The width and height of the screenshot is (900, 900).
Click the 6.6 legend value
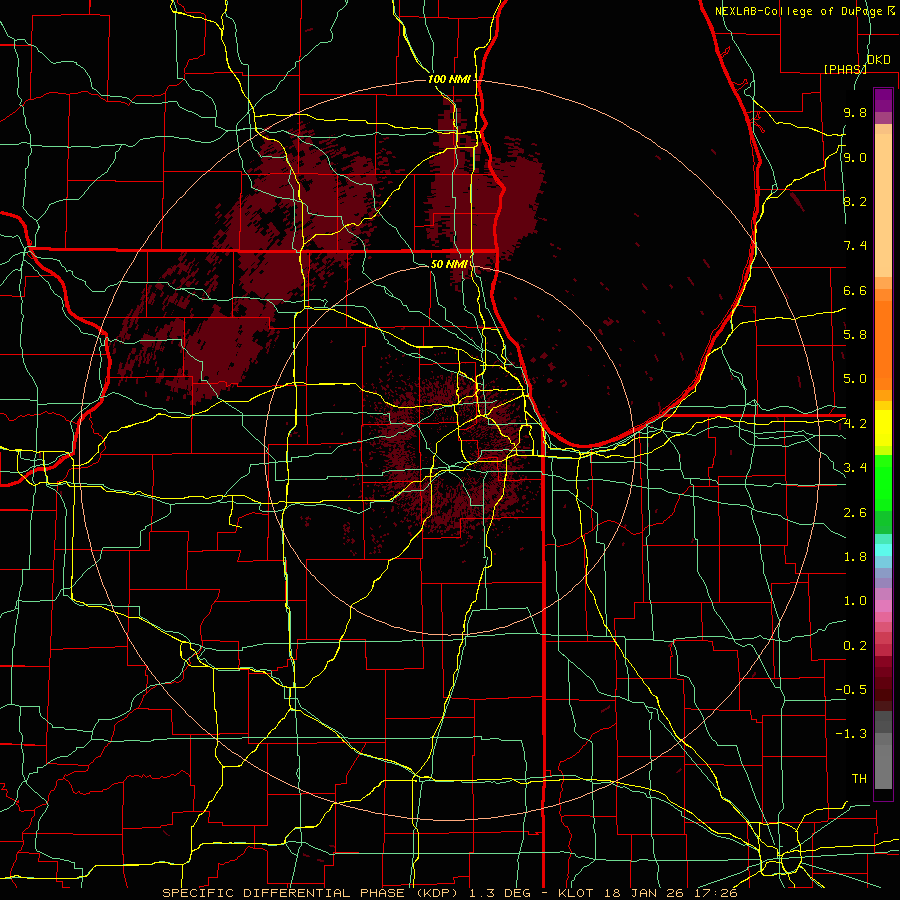[x=855, y=290]
